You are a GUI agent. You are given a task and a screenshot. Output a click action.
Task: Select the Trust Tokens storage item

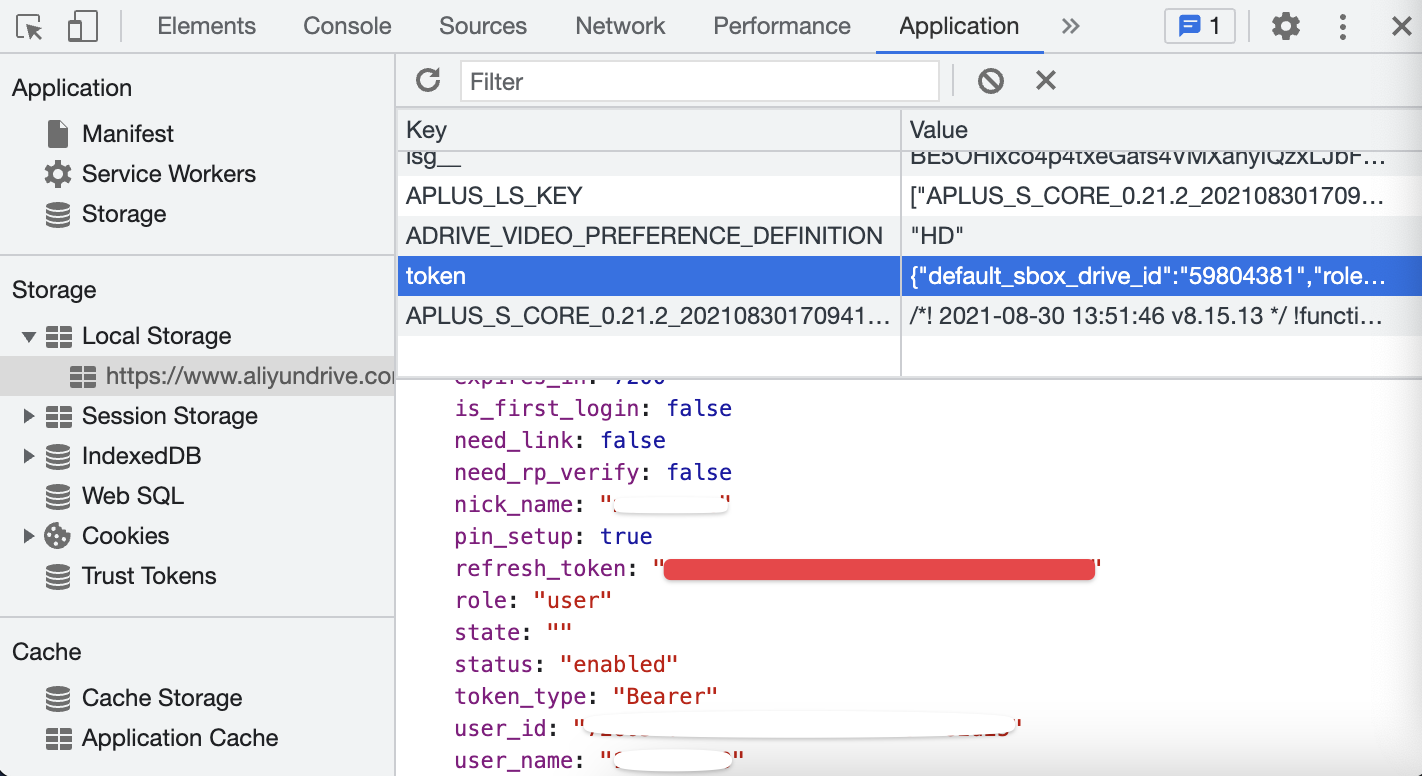pyautogui.click(x=147, y=575)
